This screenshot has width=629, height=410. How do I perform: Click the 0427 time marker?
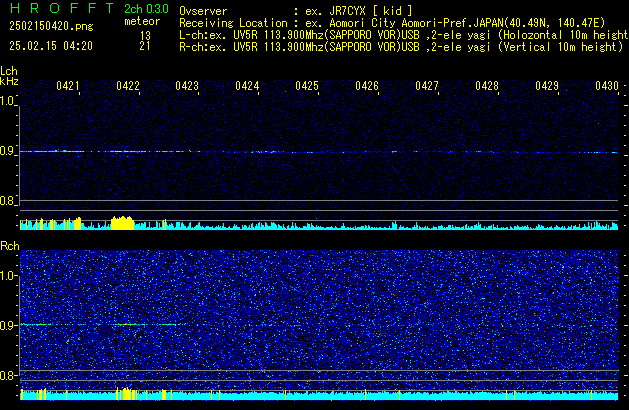coord(427,86)
